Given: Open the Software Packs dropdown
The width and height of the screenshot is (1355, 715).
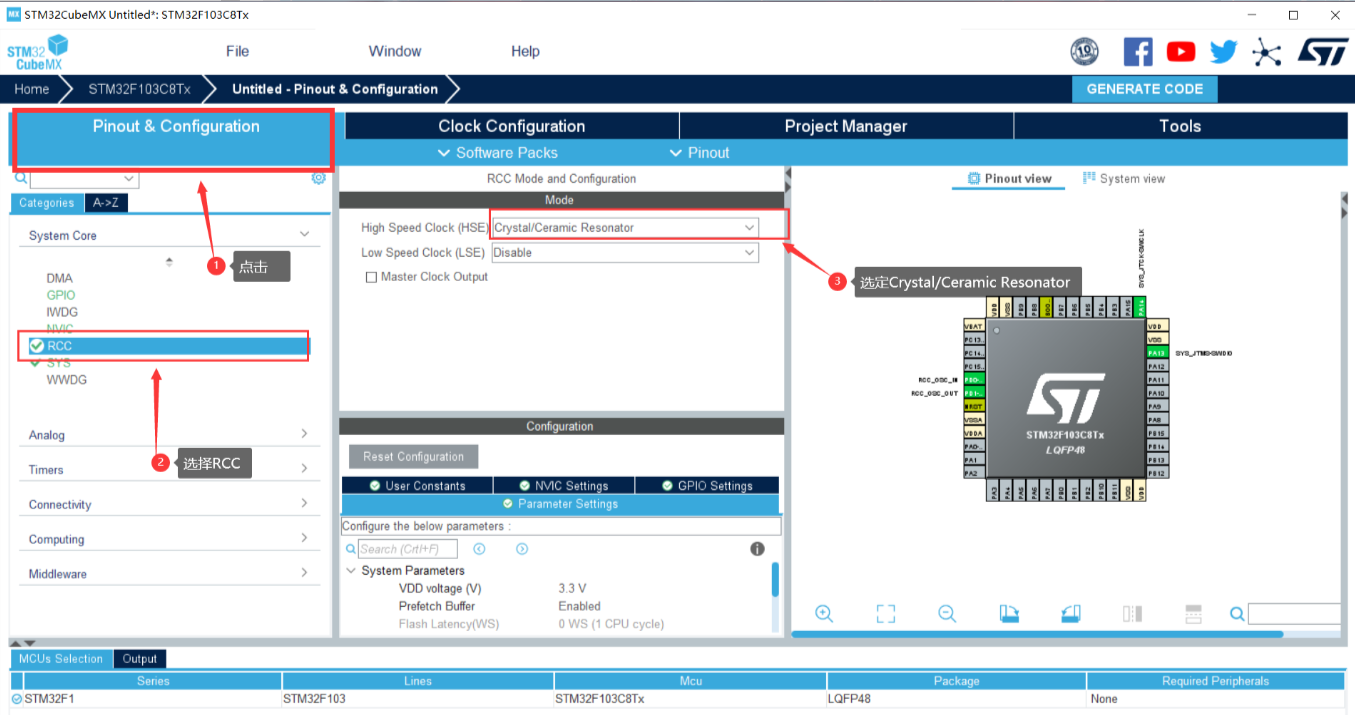Looking at the screenshot, I should point(498,153).
